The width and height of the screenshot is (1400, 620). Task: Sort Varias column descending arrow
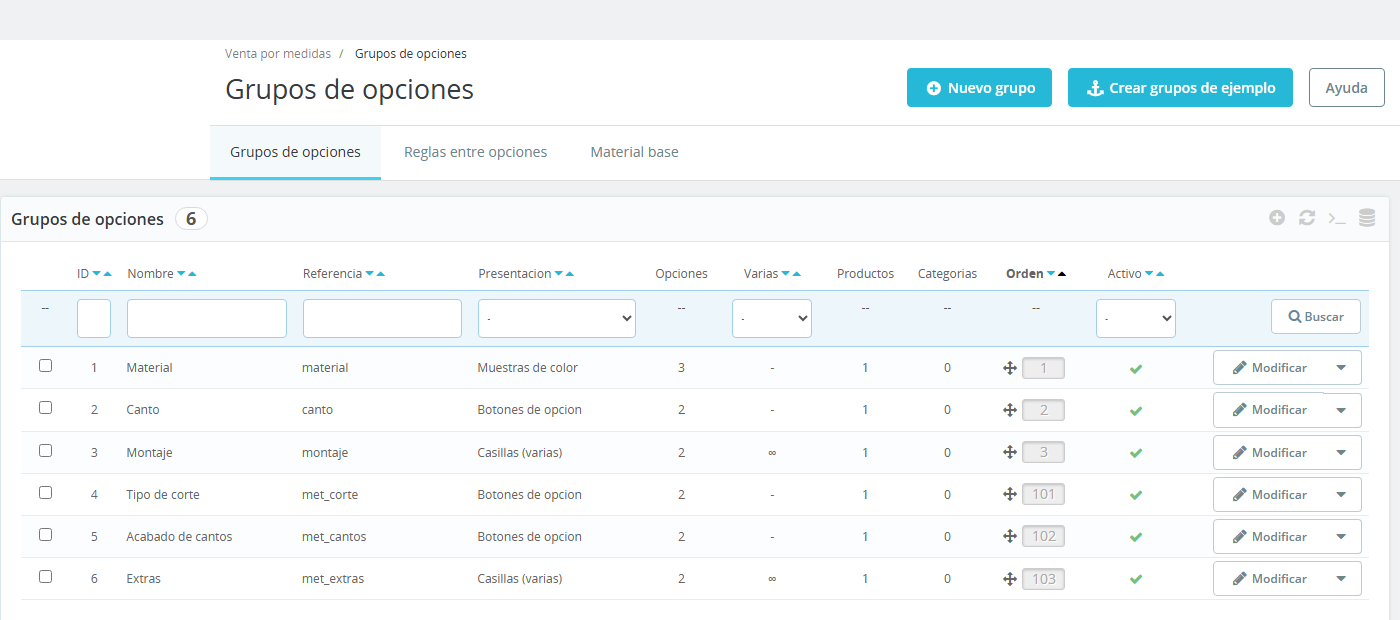tap(785, 274)
